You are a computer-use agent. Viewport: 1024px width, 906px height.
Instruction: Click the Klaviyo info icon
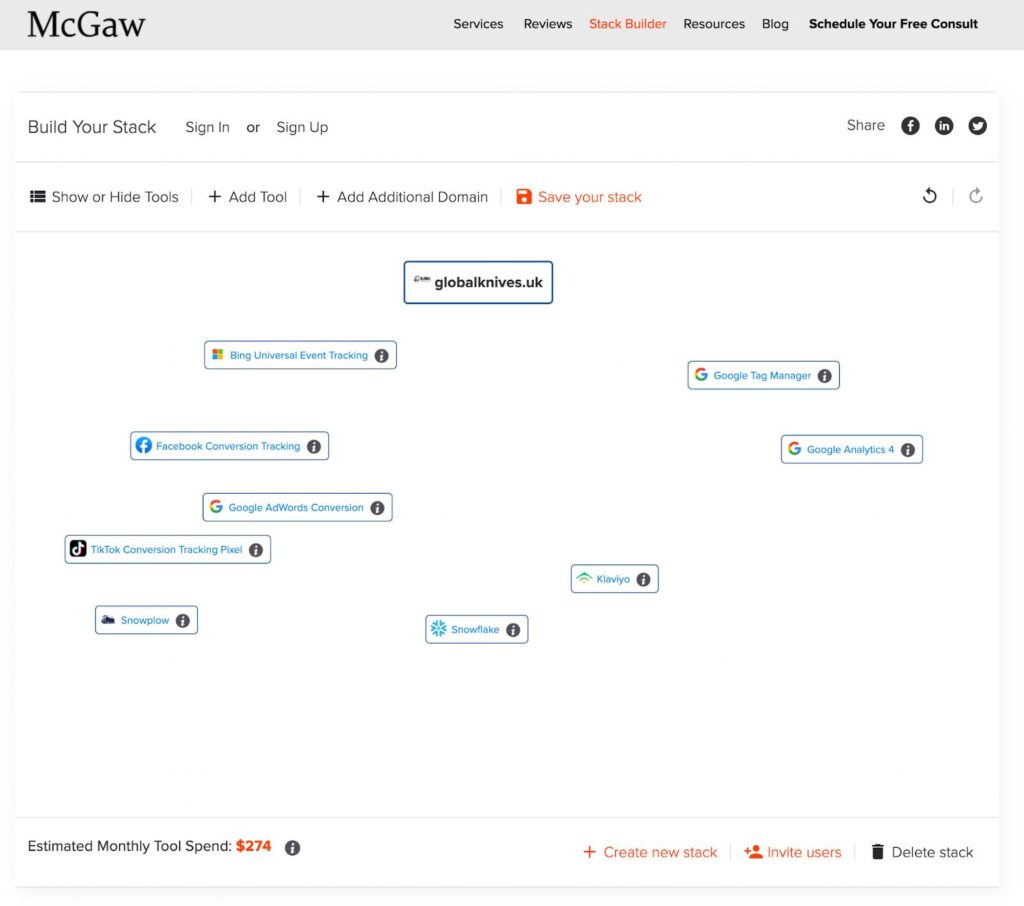pos(644,578)
